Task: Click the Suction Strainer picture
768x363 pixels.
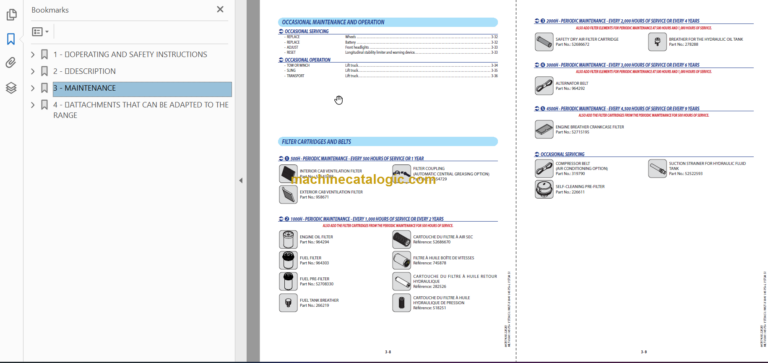Action: pyautogui.click(x=657, y=168)
